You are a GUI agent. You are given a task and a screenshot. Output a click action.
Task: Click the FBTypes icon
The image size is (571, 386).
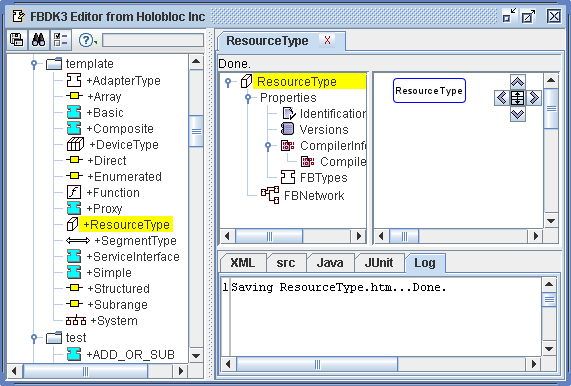(x=288, y=177)
